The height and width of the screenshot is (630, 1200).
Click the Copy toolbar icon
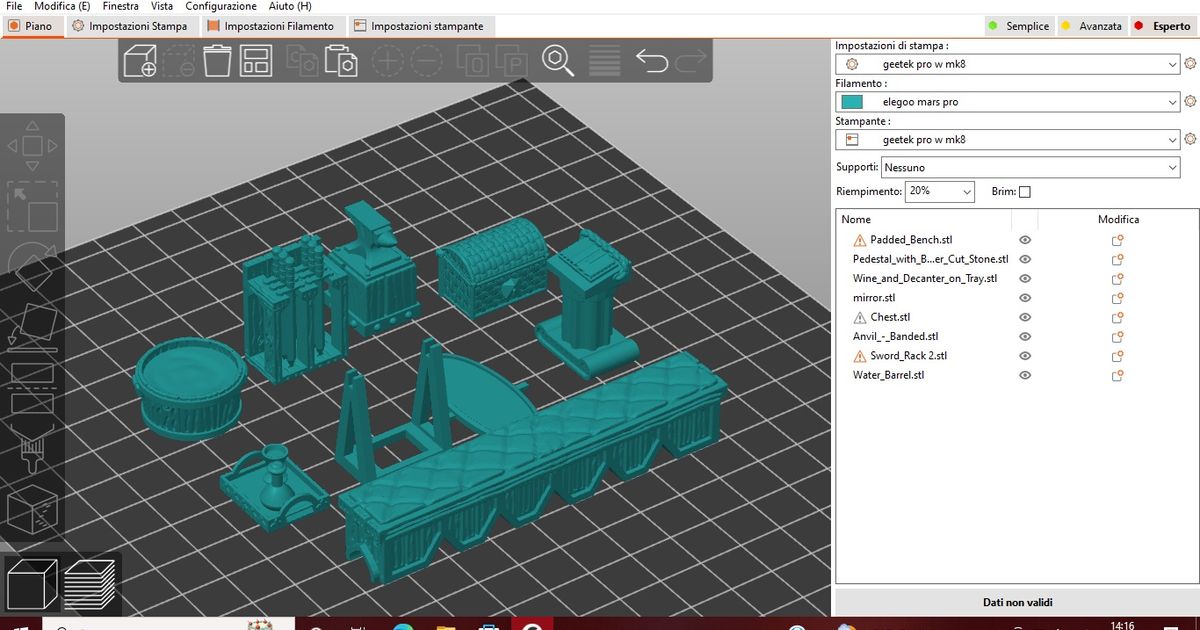point(305,61)
